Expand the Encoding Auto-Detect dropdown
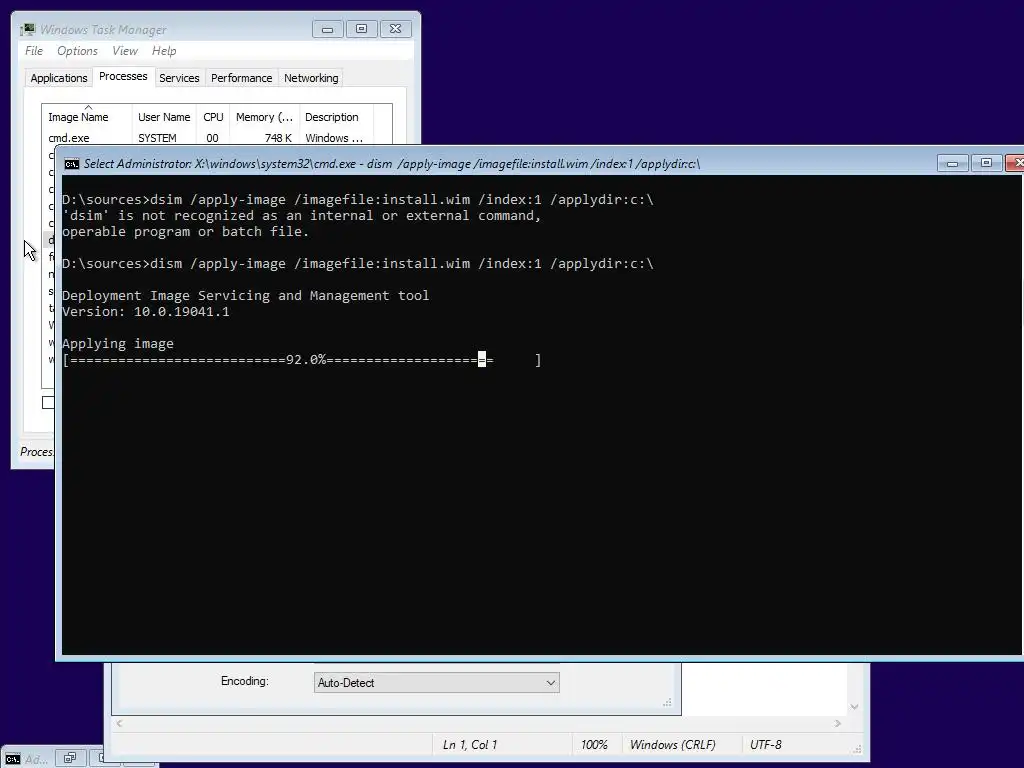 click(436, 682)
